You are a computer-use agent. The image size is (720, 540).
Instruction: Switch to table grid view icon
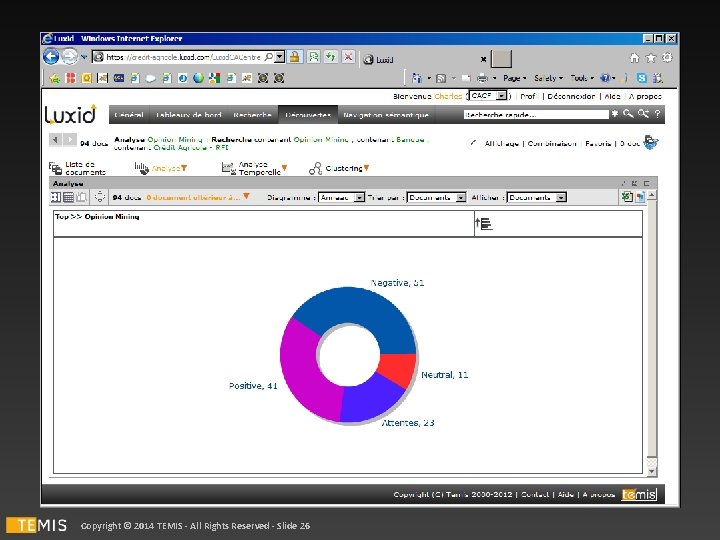(68, 197)
